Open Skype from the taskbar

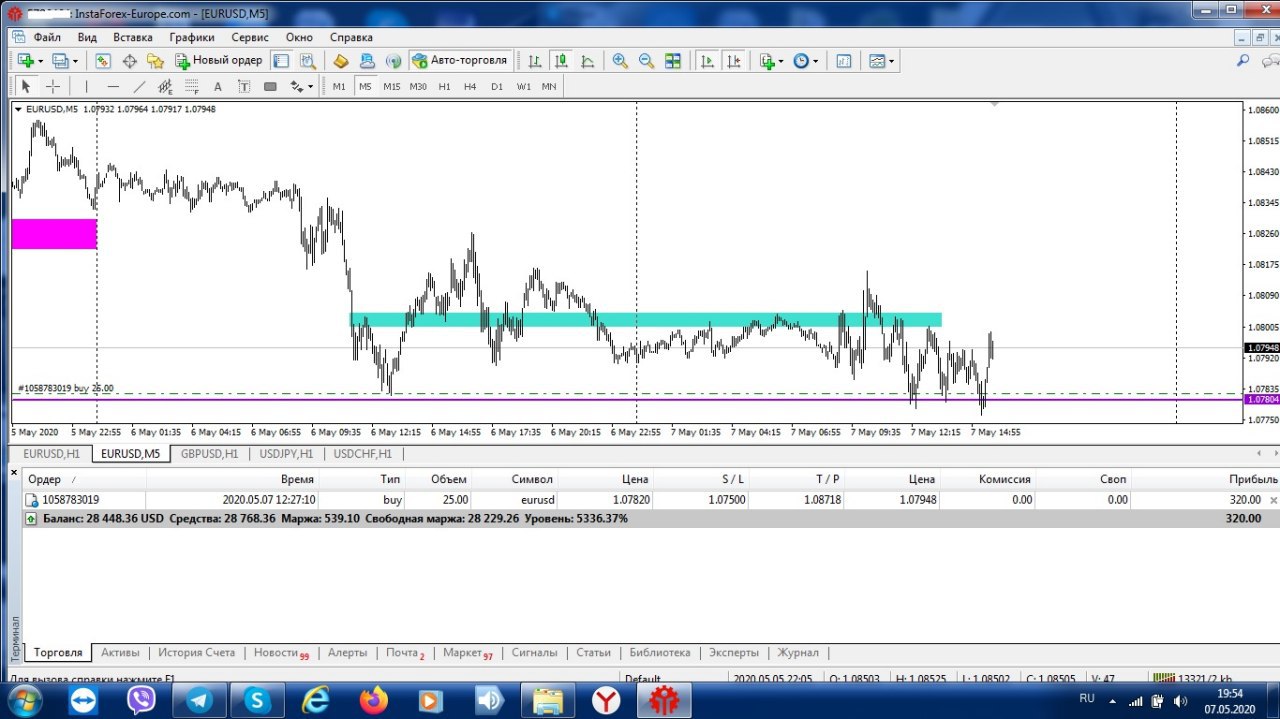pyautogui.click(x=257, y=701)
